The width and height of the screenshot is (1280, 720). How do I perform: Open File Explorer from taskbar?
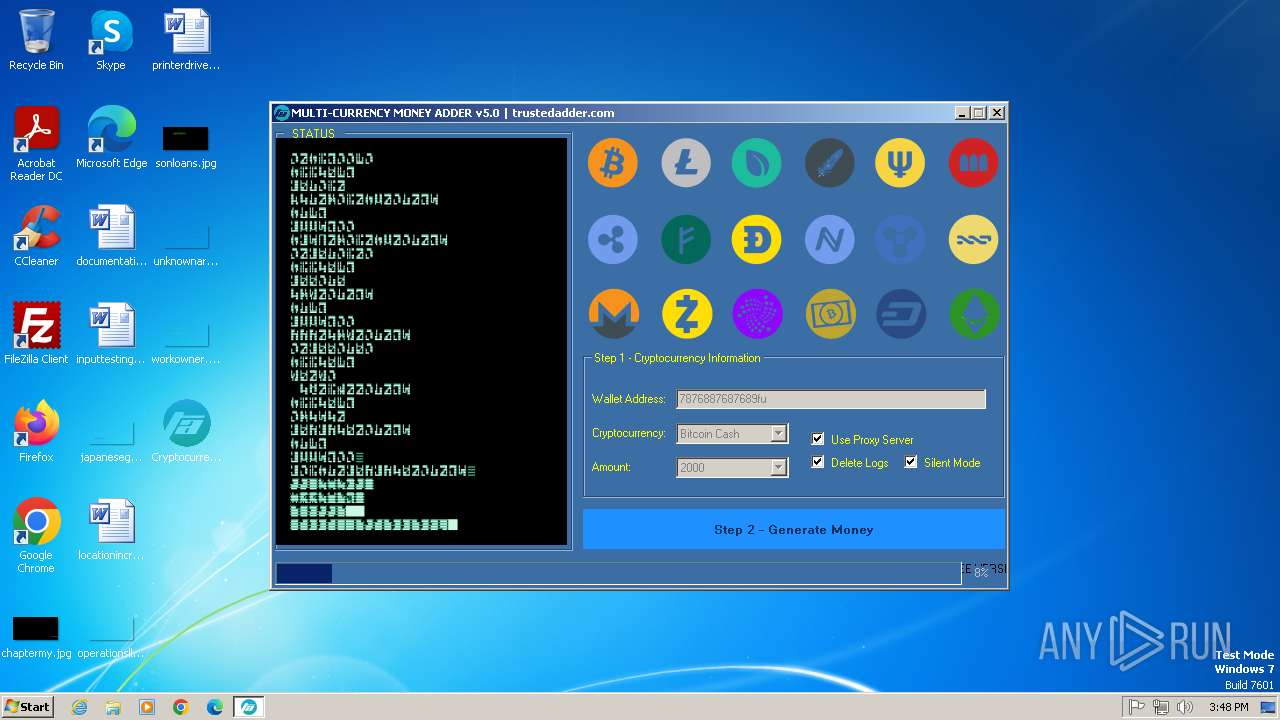pyautogui.click(x=113, y=707)
